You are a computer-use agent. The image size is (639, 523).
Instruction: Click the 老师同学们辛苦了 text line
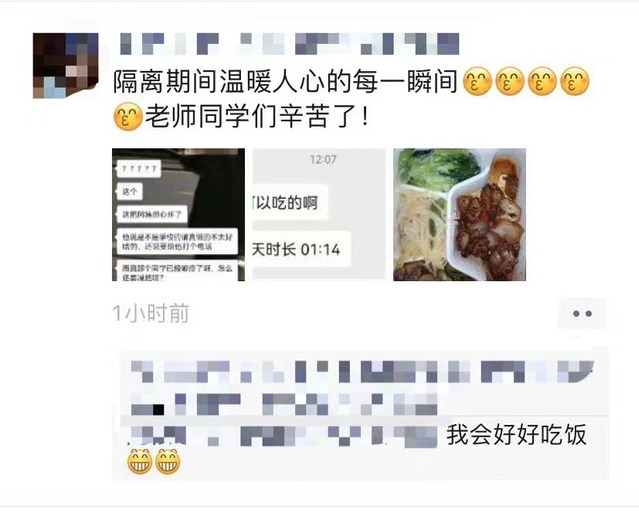(257, 117)
